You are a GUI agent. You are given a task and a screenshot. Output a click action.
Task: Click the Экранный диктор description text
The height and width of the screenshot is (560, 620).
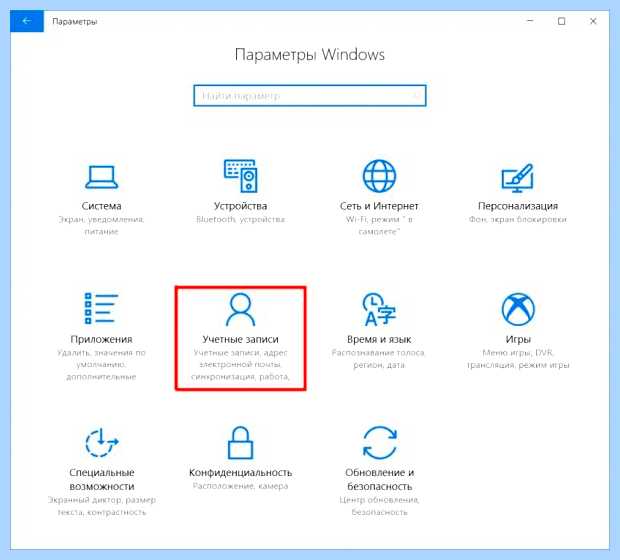(102, 506)
